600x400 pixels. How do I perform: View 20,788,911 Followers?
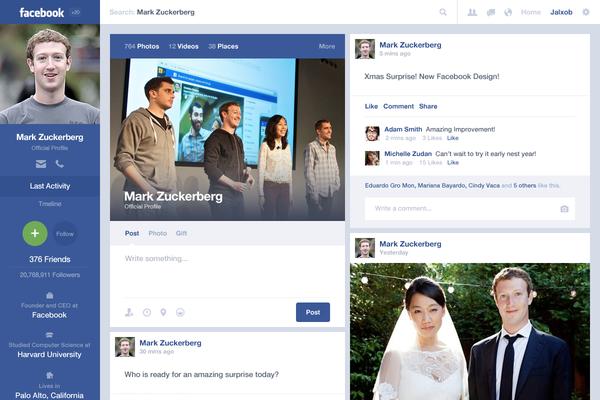tap(50, 275)
